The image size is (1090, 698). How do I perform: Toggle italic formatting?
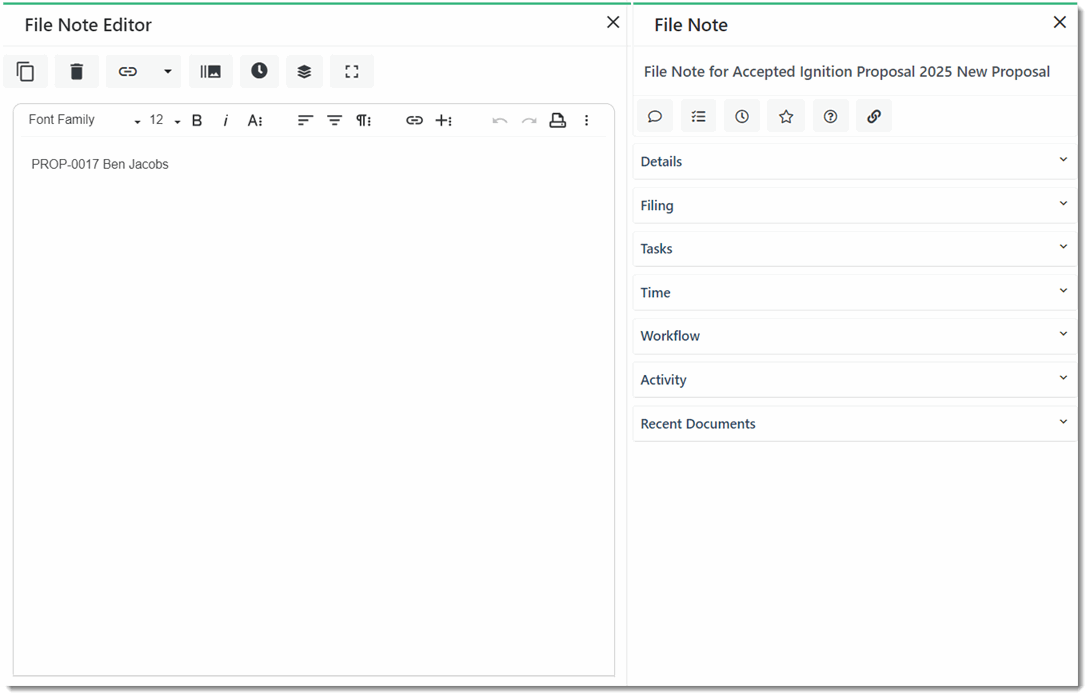click(x=225, y=120)
